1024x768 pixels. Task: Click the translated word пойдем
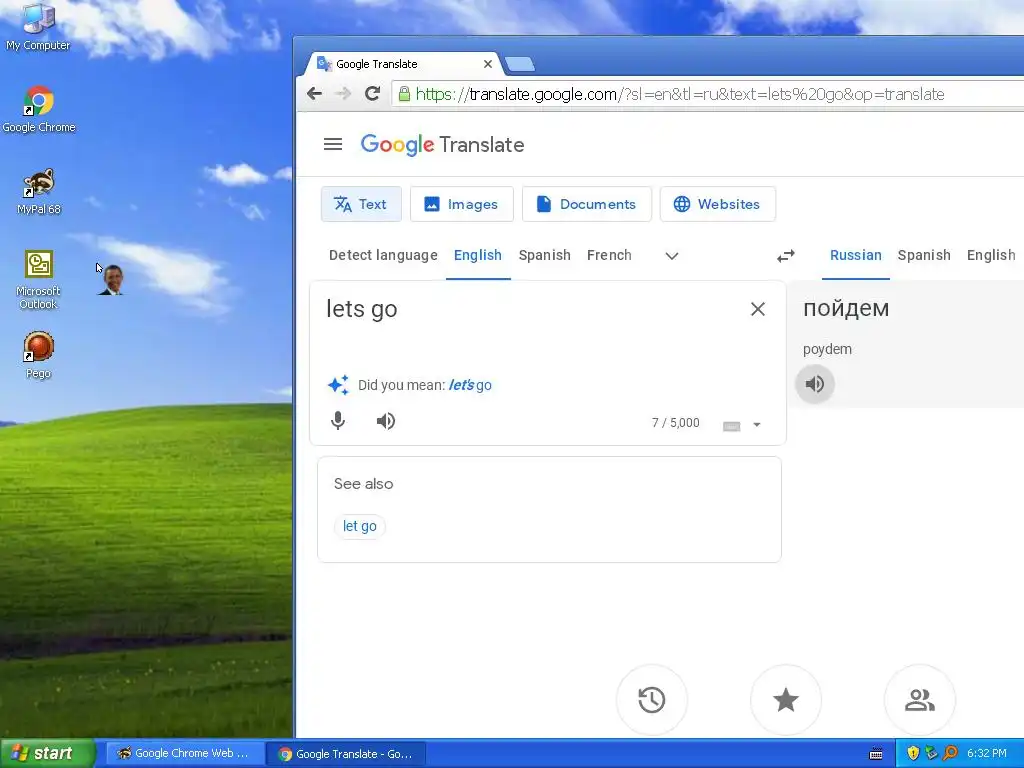point(846,308)
